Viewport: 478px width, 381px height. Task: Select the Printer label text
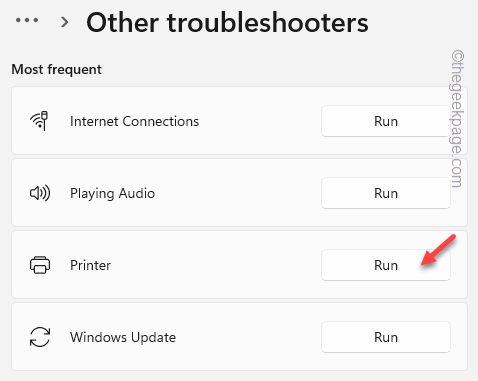tap(90, 265)
